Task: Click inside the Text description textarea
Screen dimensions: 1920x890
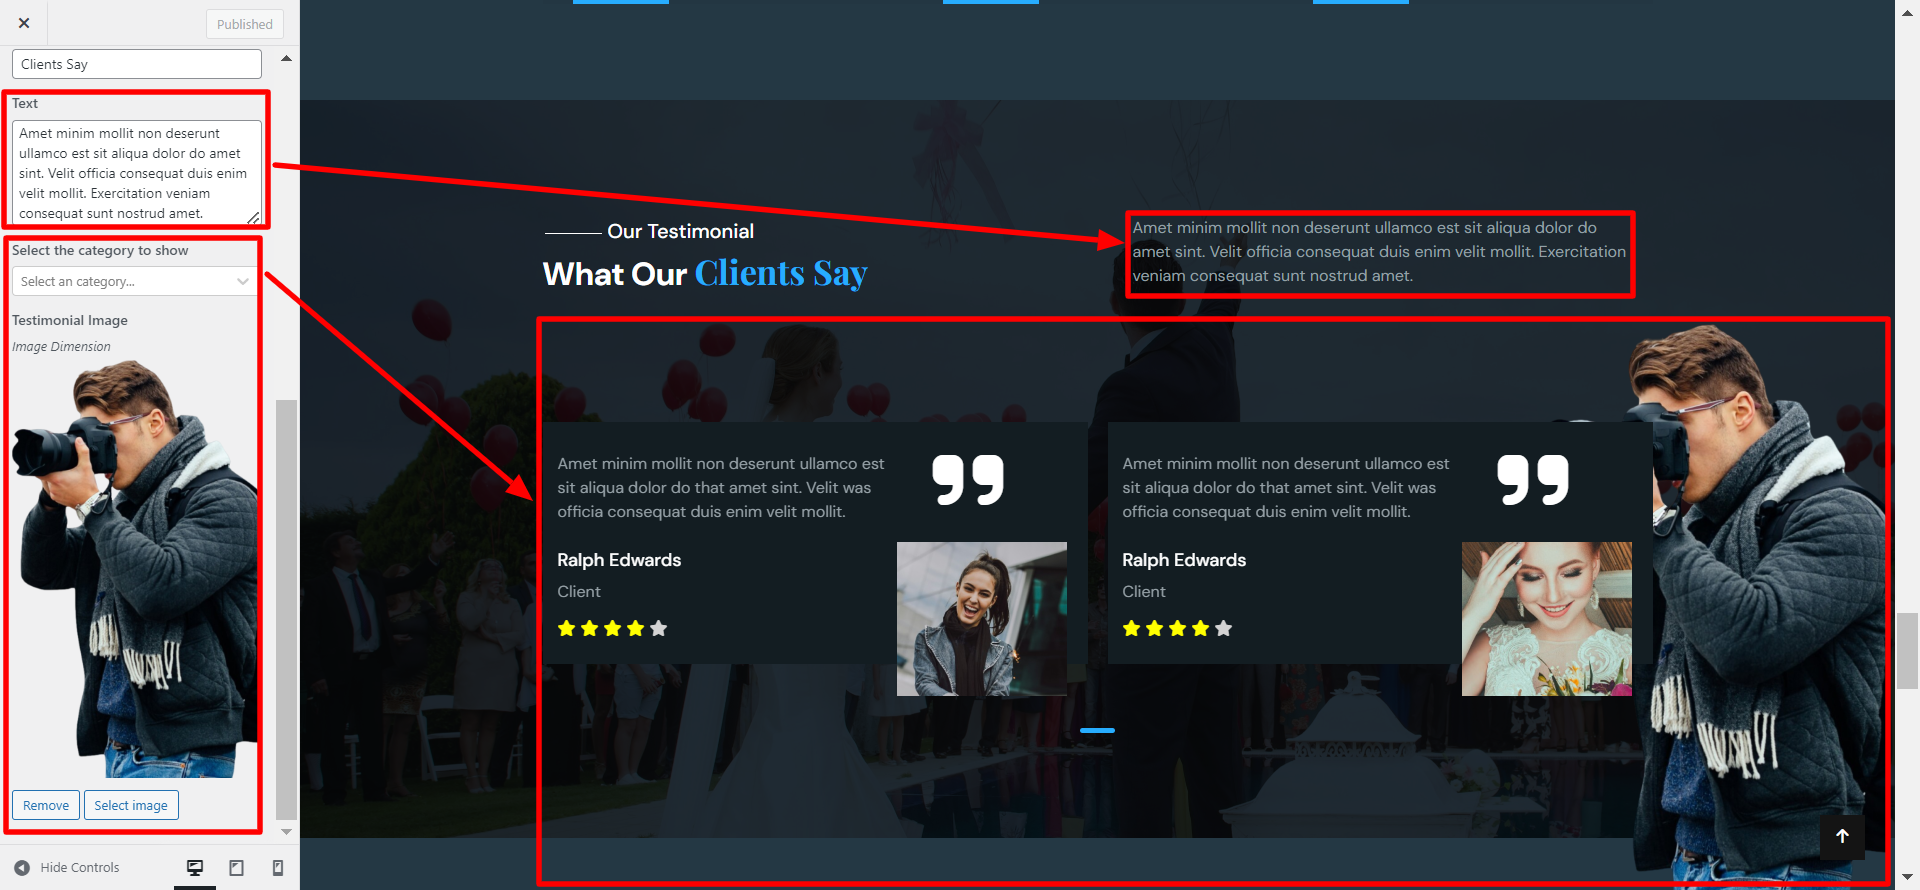Action: pos(135,173)
